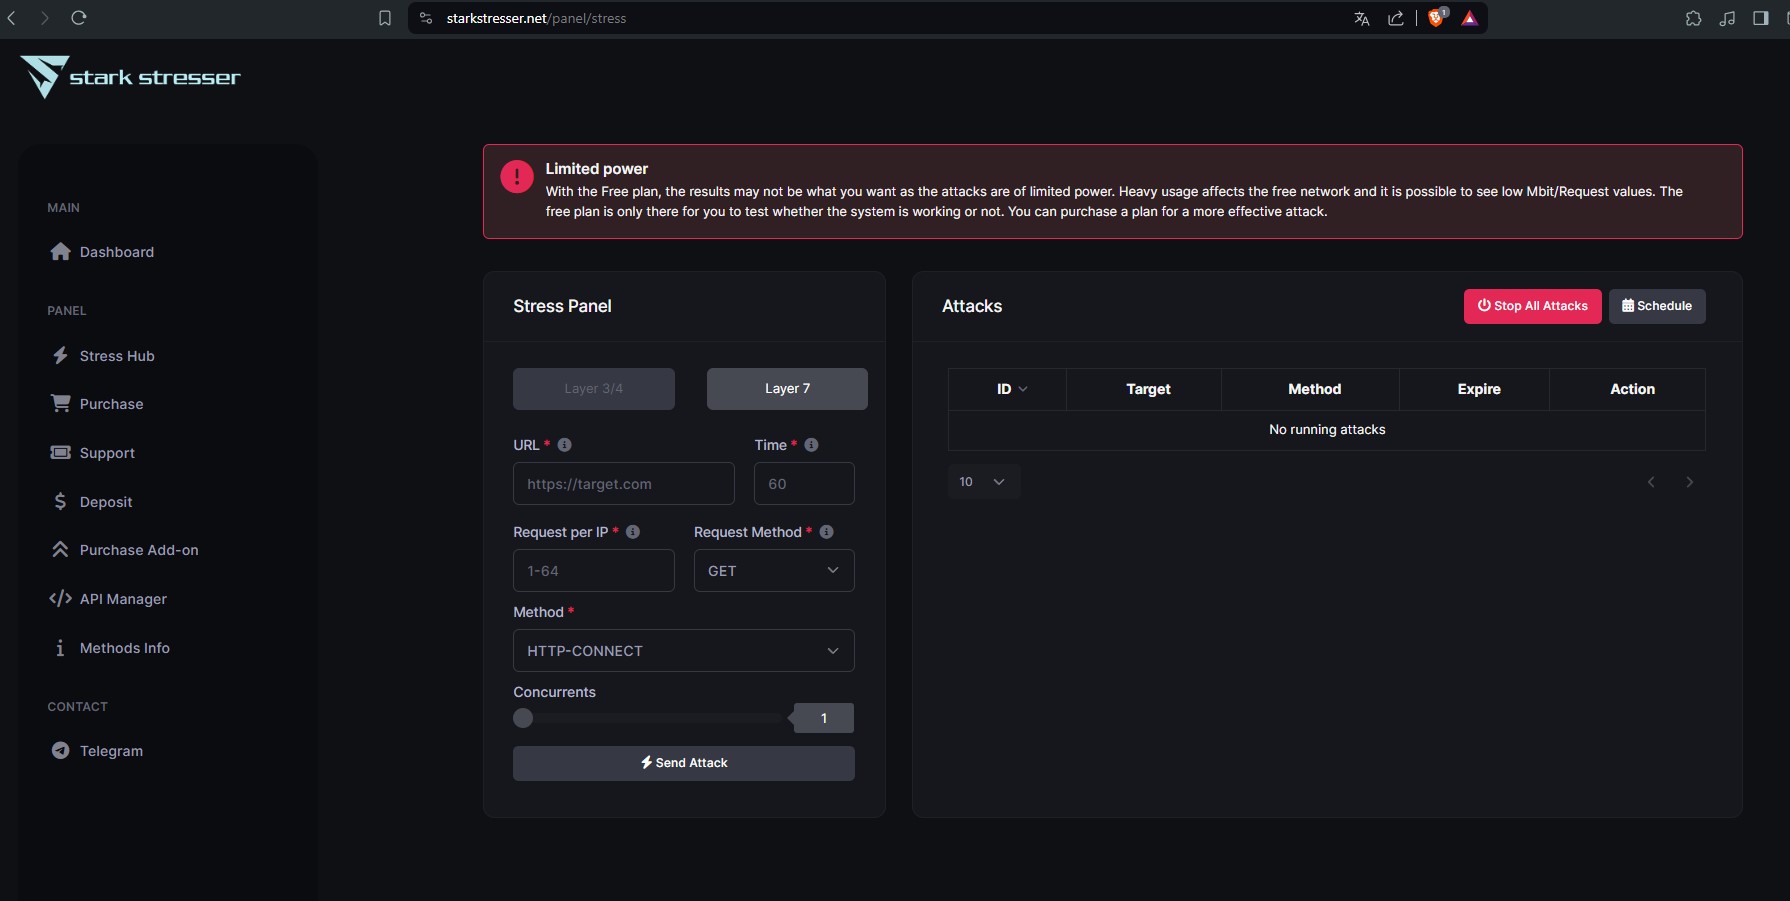The height and width of the screenshot is (901, 1790).
Task: Open the Method HTTP-CONNECT dropdown
Action: click(684, 651)
